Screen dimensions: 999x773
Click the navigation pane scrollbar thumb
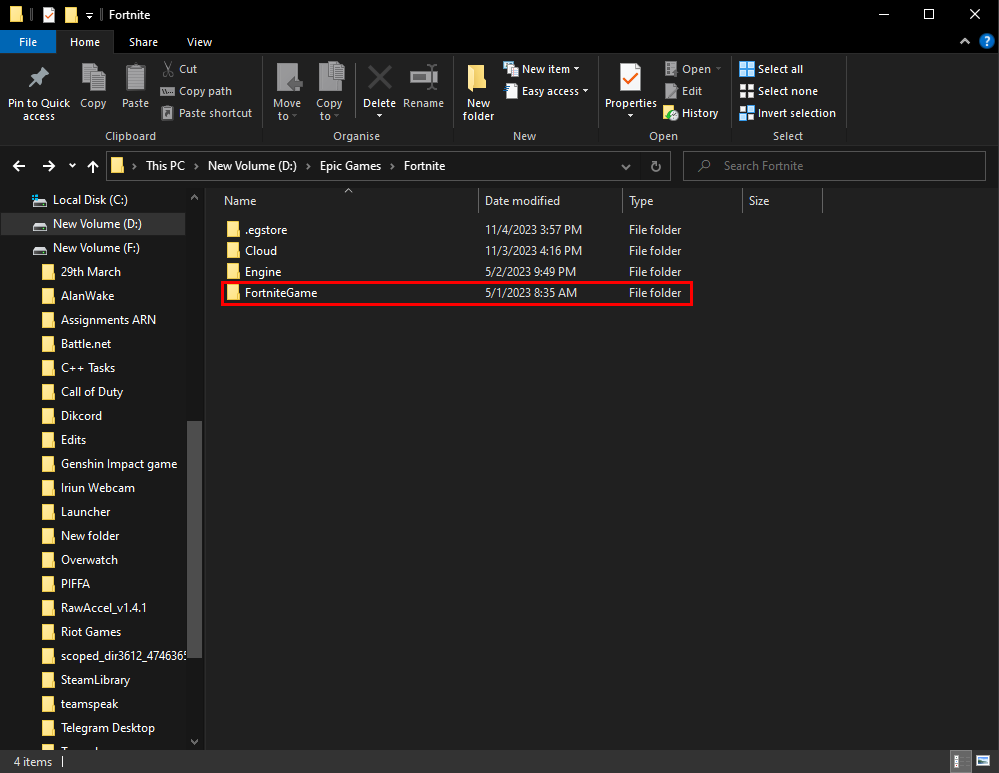[194, 539]
